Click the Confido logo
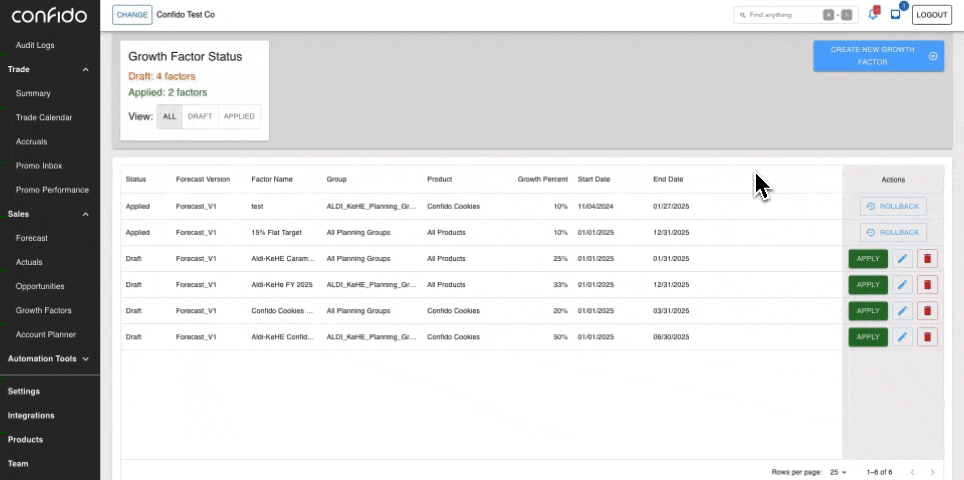The width and height of the screenshot is (964, 480). click(49, 15)
